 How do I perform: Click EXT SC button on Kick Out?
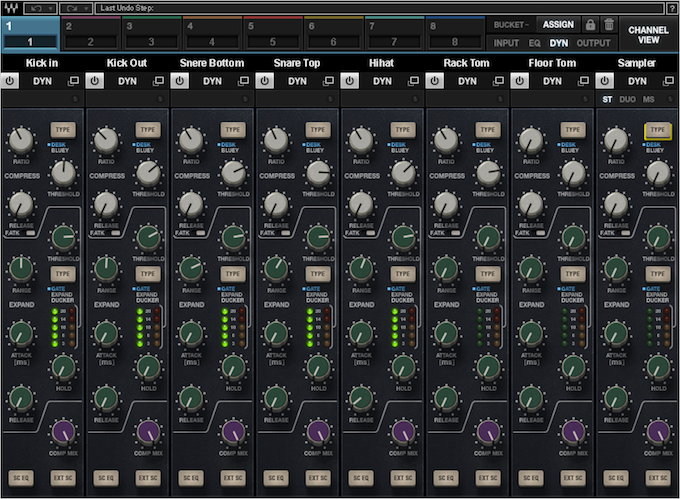pos(148,478)
